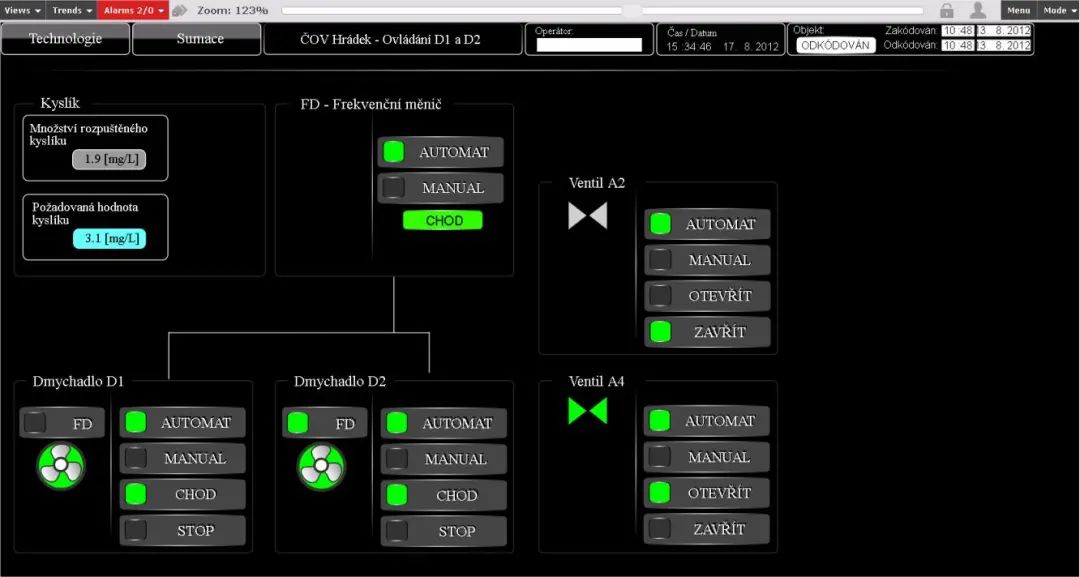Click the requested oxygen 3.1 [mg/L] field
This screenshot has width=1080, height=577.
coord(110,239)
